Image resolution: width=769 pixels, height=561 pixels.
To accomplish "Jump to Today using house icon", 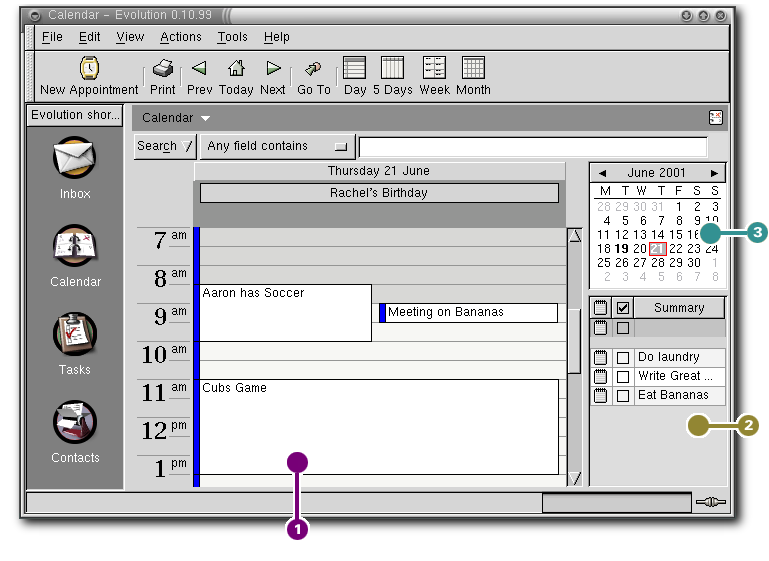I will [x=236, y=68].
